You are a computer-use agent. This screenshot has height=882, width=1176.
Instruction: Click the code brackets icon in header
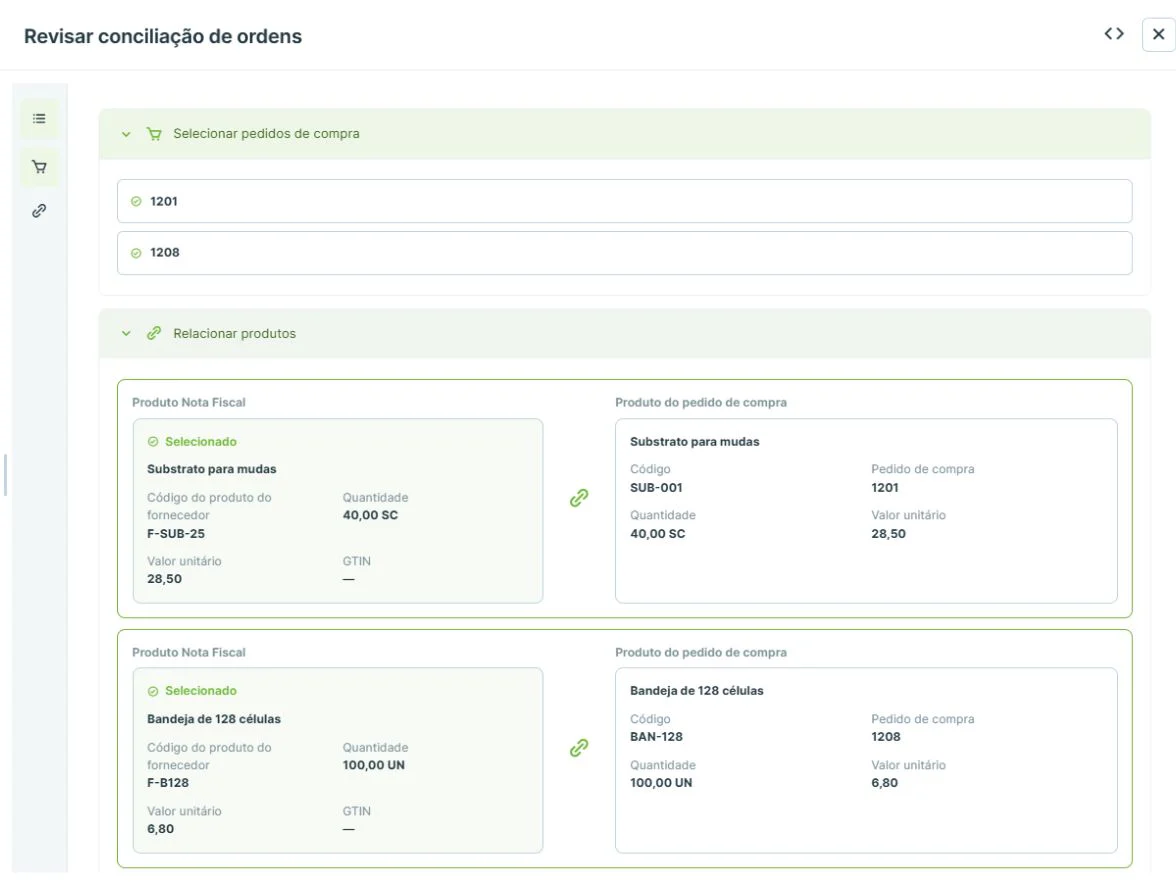click(x=1114, y=34)
